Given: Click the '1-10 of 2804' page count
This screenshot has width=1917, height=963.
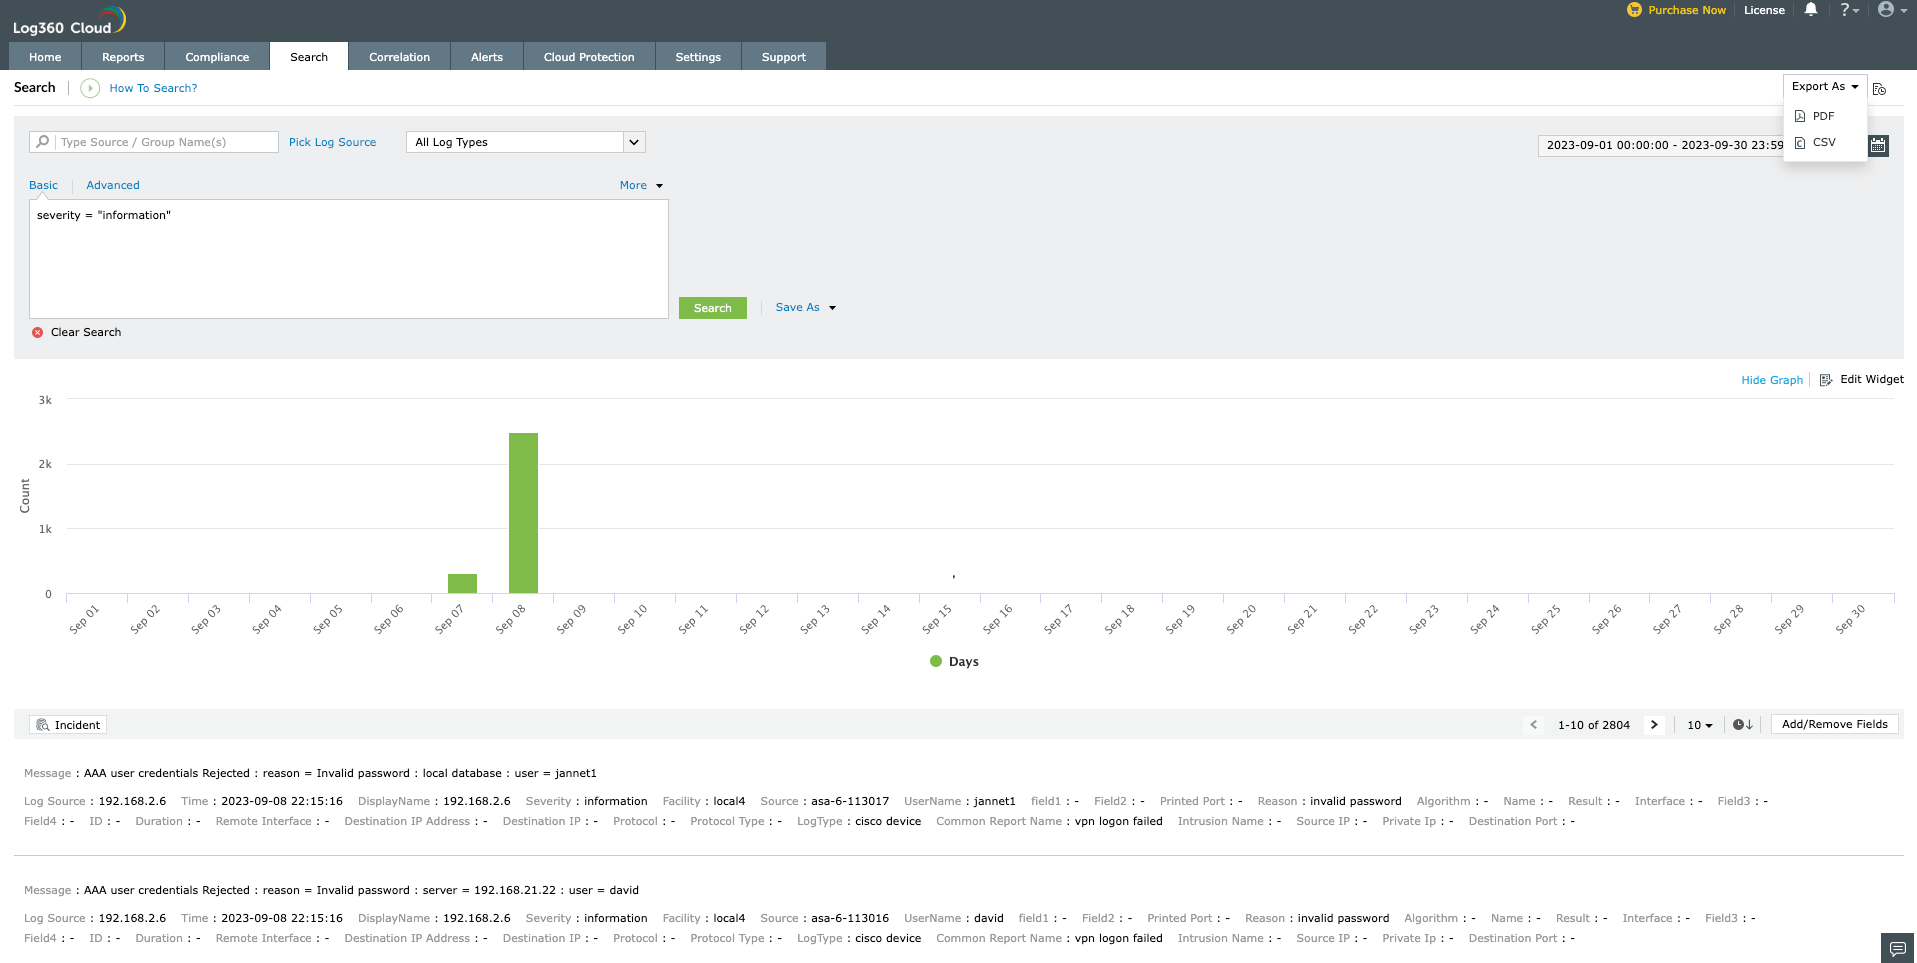Looking at the screenshot, I should (1594, 725).
